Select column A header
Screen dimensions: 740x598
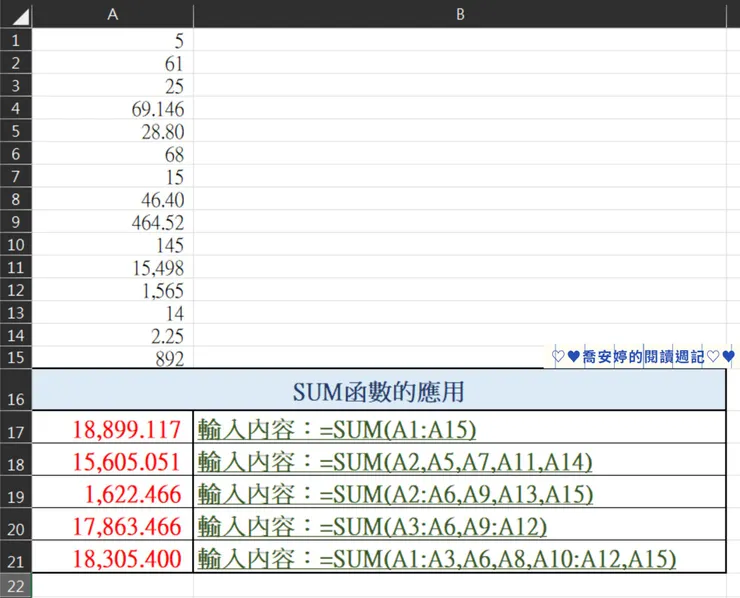pos(112,14)
